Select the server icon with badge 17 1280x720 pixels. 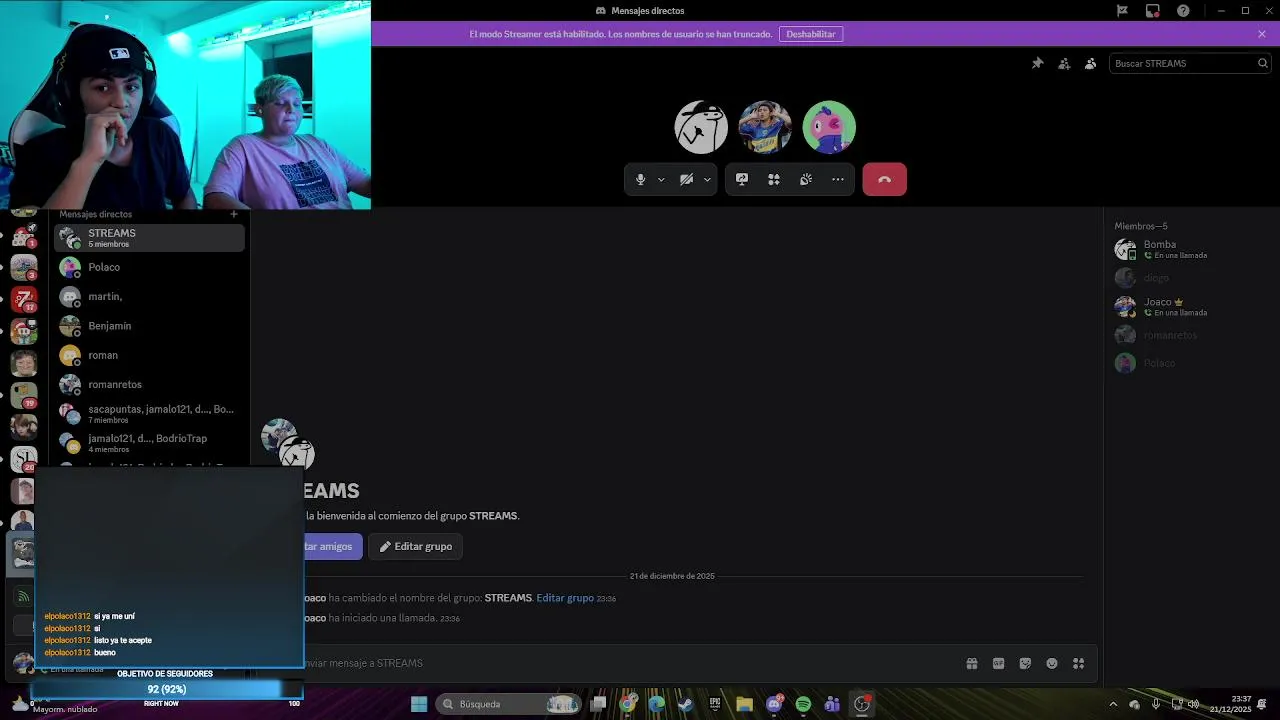(x=23, y=299)
